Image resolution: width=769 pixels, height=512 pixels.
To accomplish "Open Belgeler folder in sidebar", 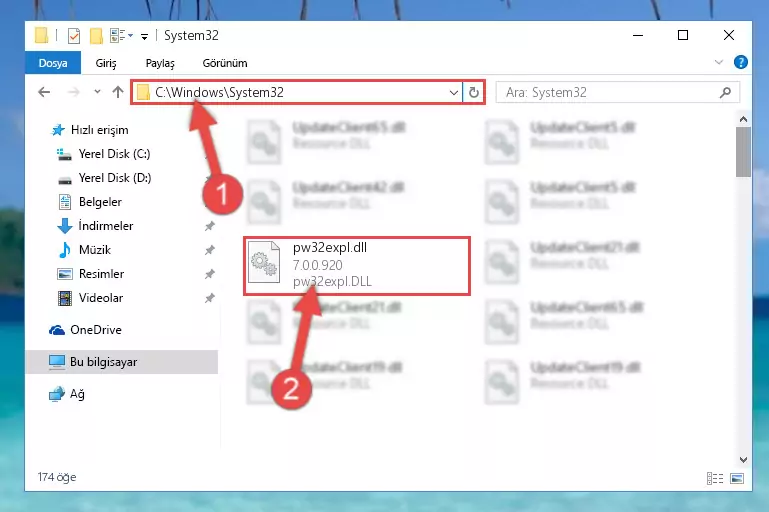I will click(100, 202).
